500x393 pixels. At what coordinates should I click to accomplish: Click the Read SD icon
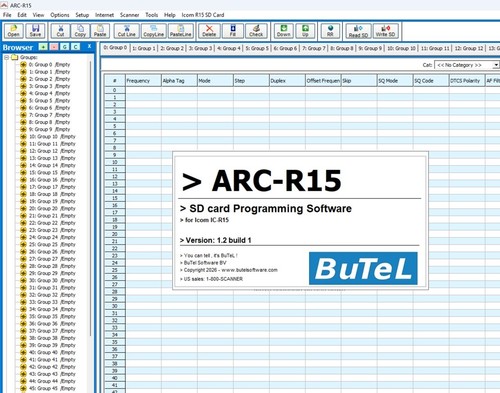[x=358, y=31]
